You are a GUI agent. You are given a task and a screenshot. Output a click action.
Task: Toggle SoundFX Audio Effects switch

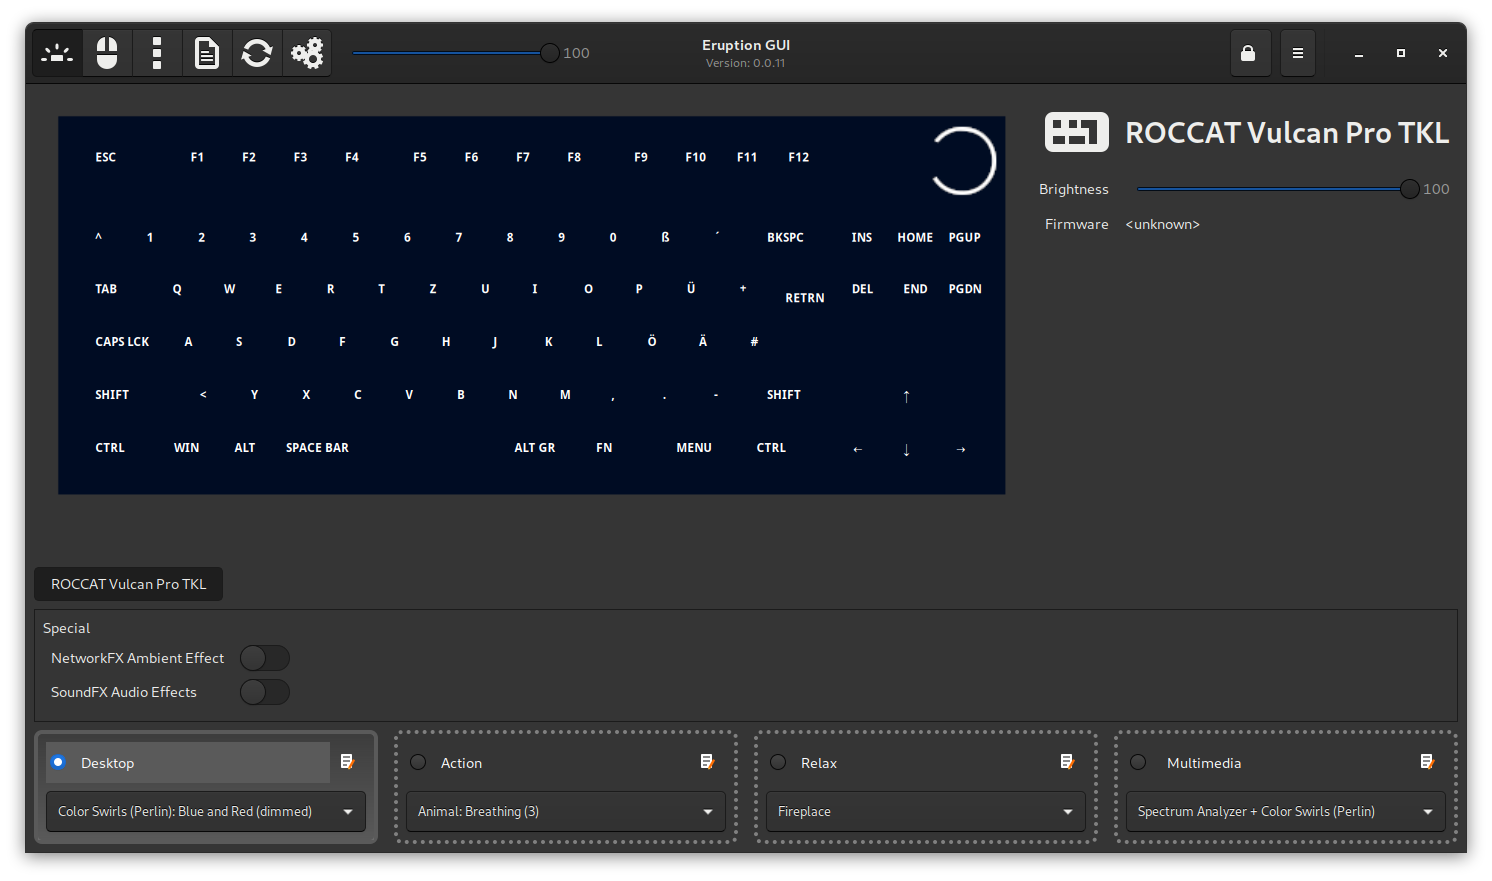point(265,692)
